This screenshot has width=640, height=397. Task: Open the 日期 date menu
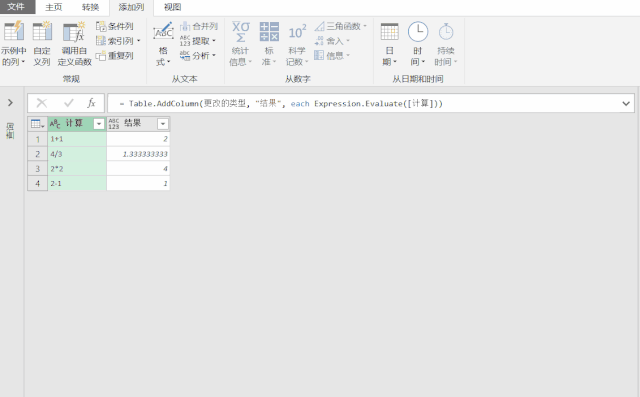(x=389, y=44)
